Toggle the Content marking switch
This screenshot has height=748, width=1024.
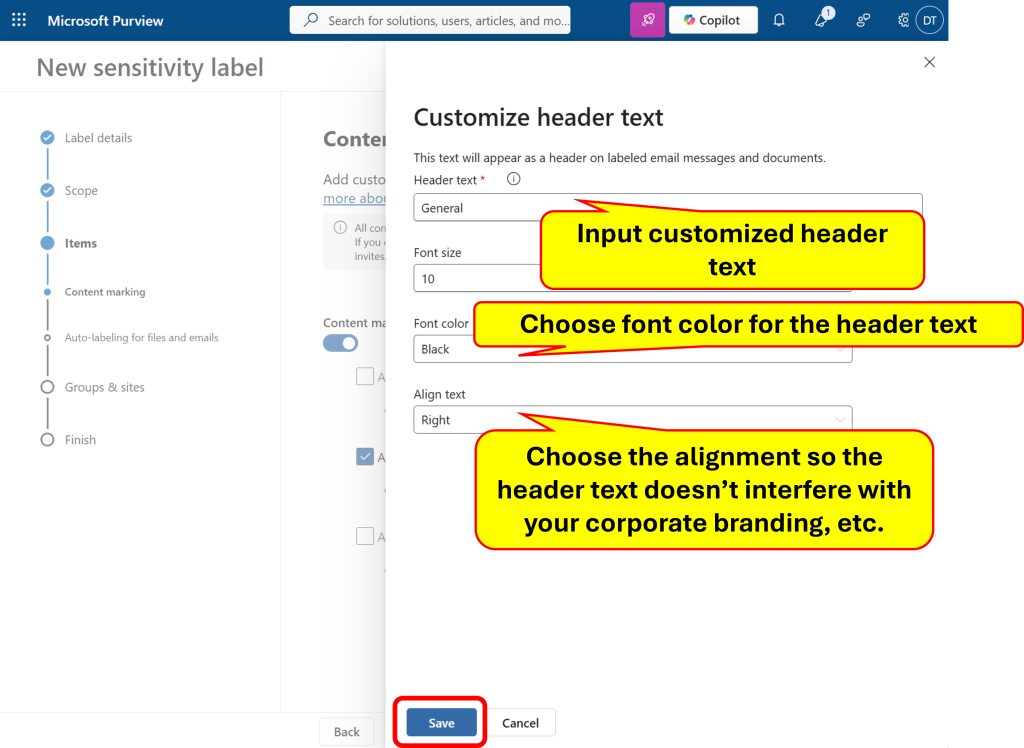click(340, 343)
